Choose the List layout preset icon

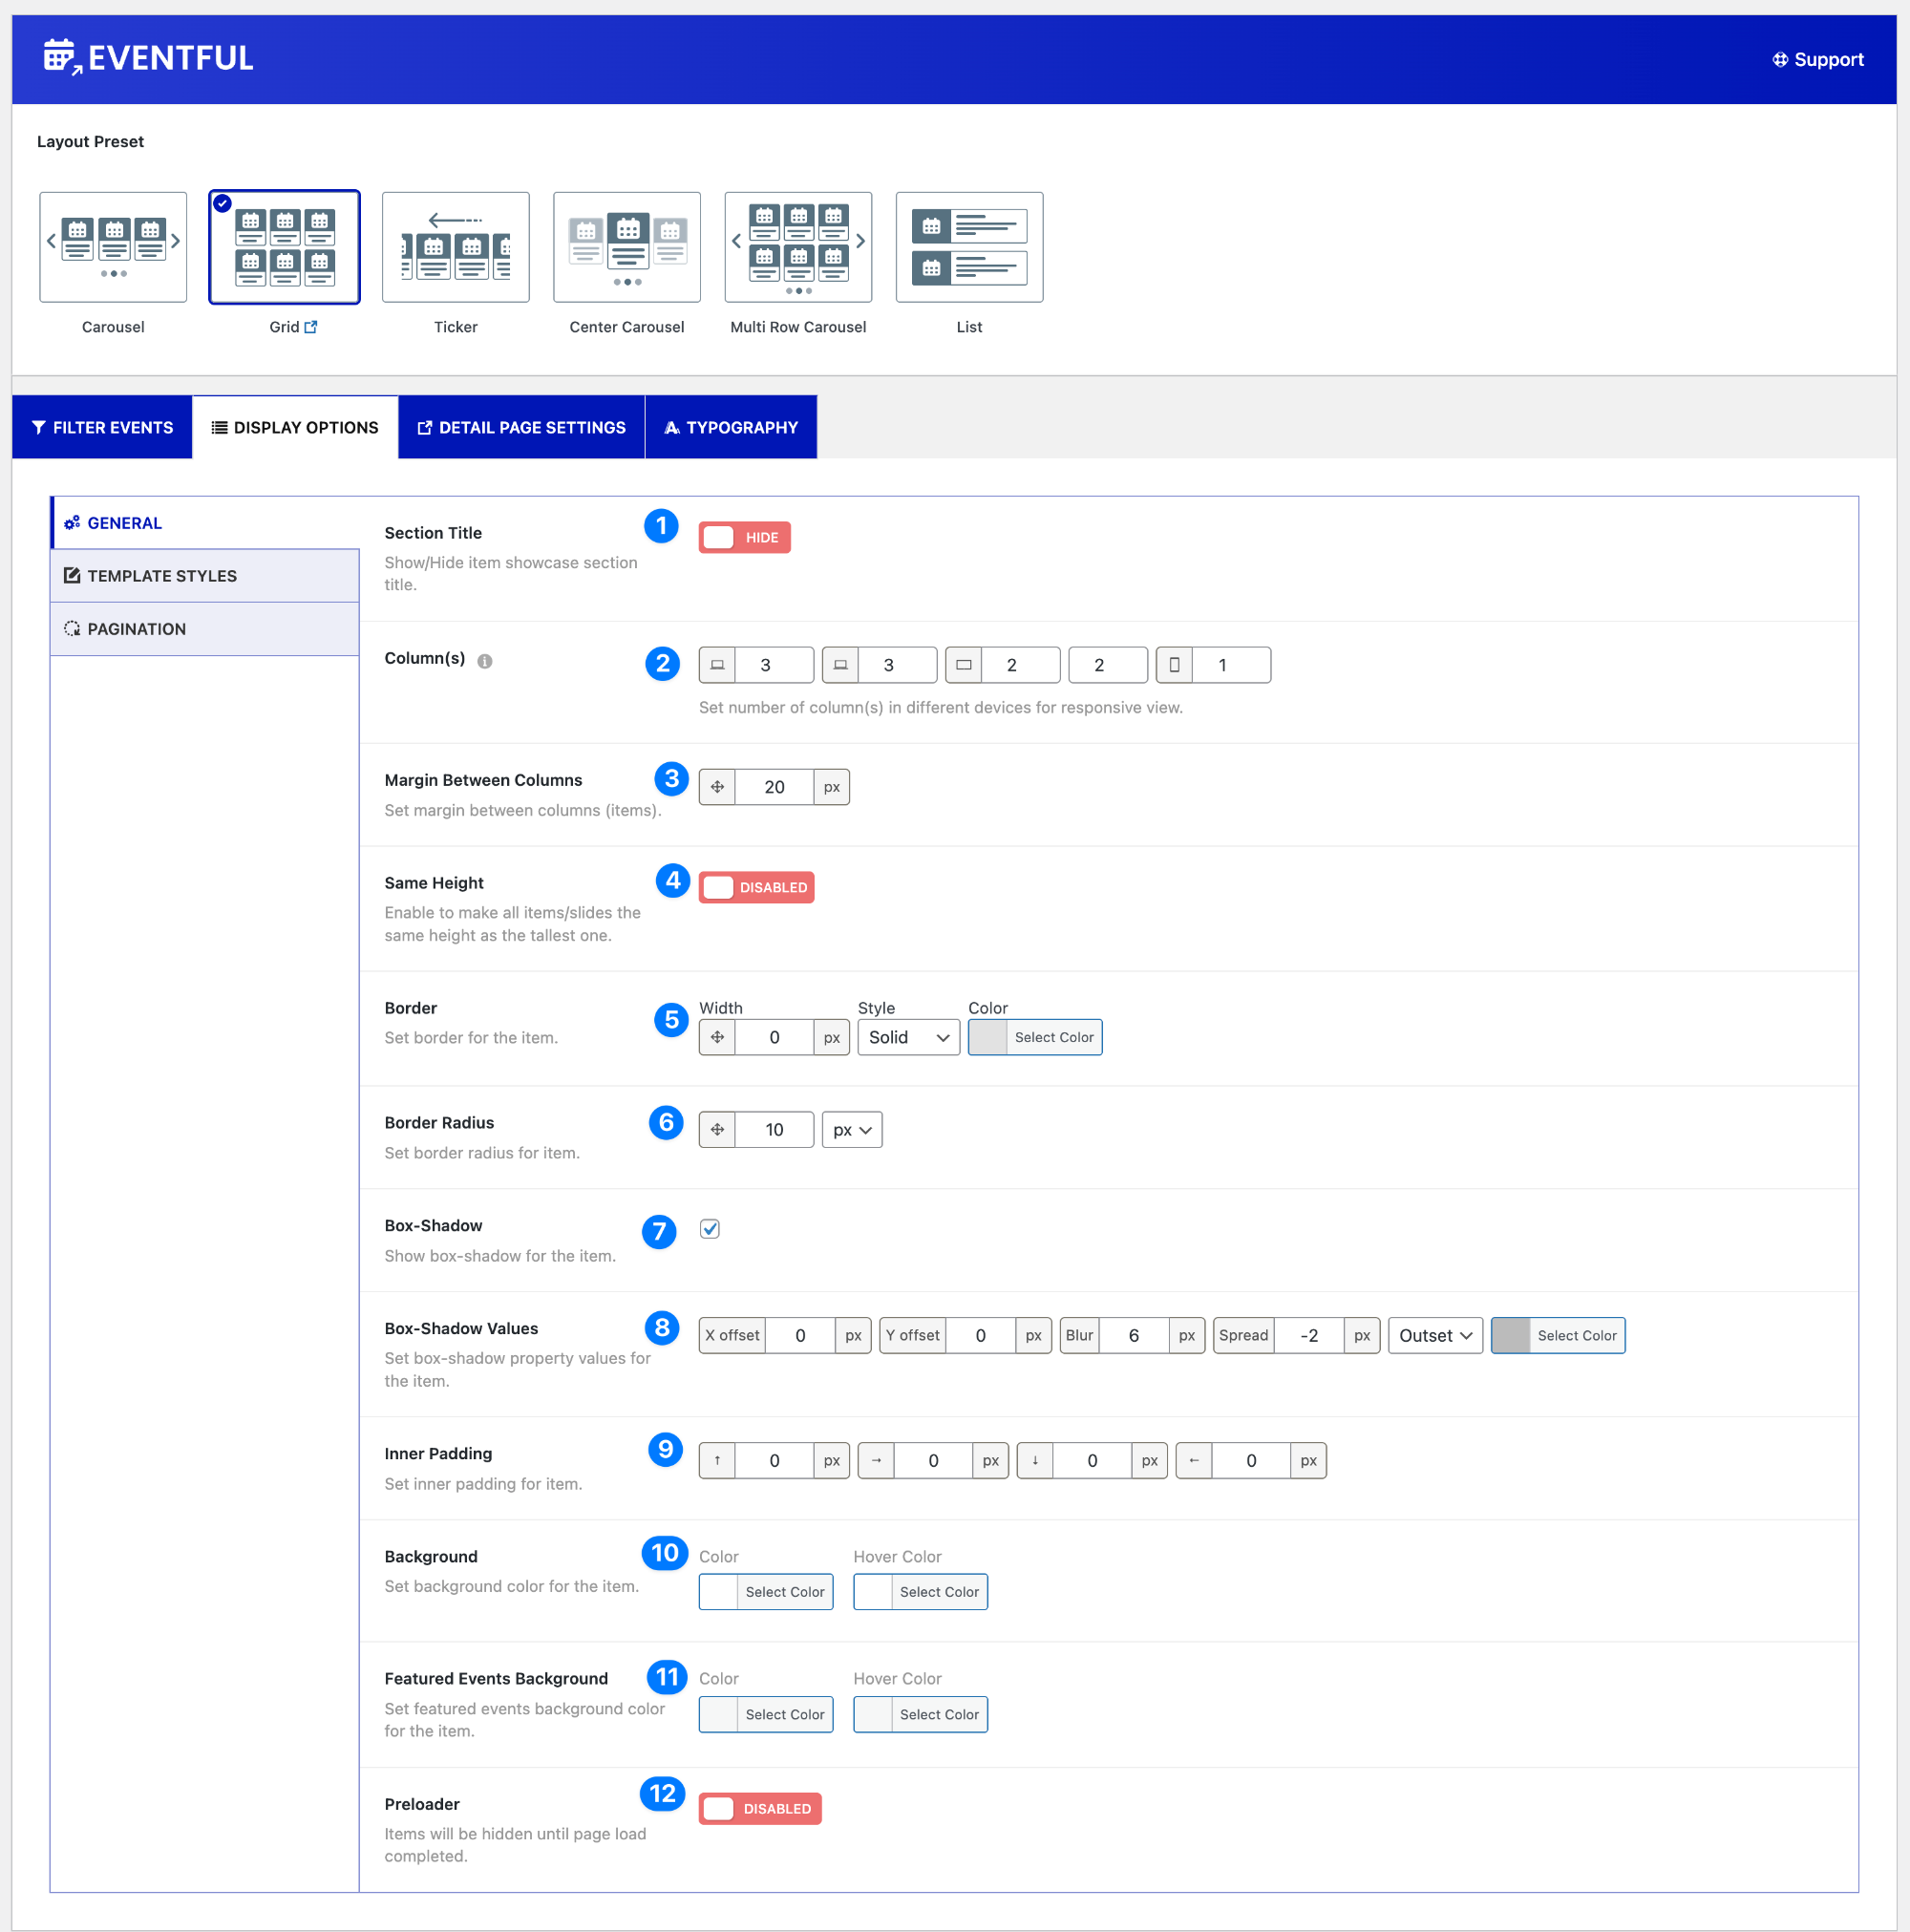pyautogui.click(x=968, y=246)
